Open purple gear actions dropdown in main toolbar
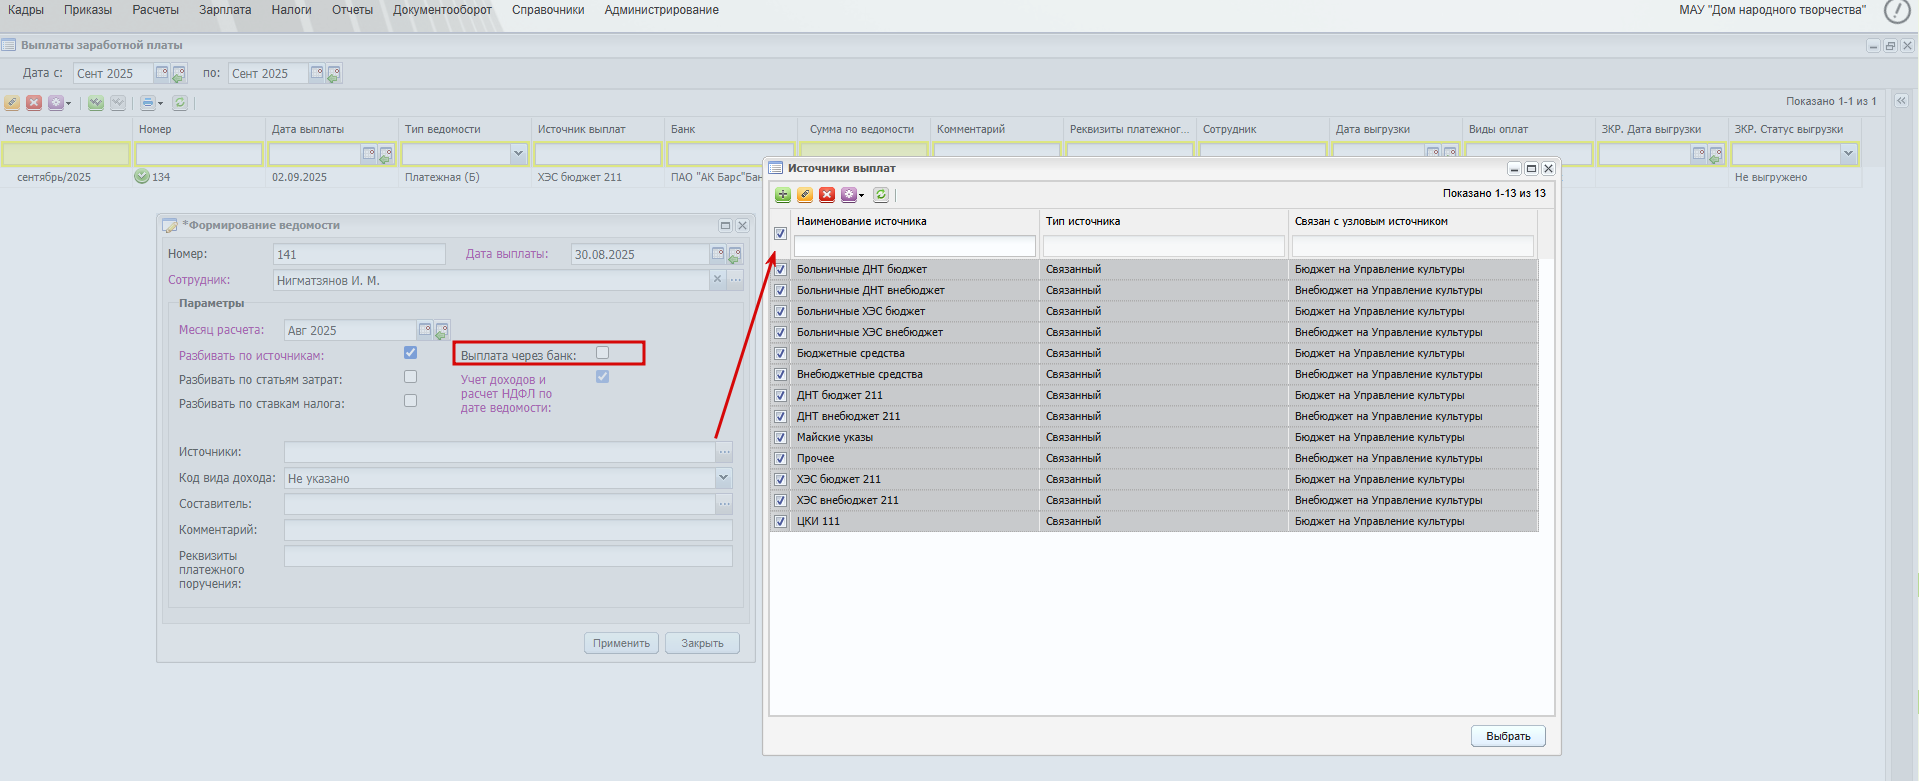Viewport: 1919px width, 781px height. coord(59,103)
